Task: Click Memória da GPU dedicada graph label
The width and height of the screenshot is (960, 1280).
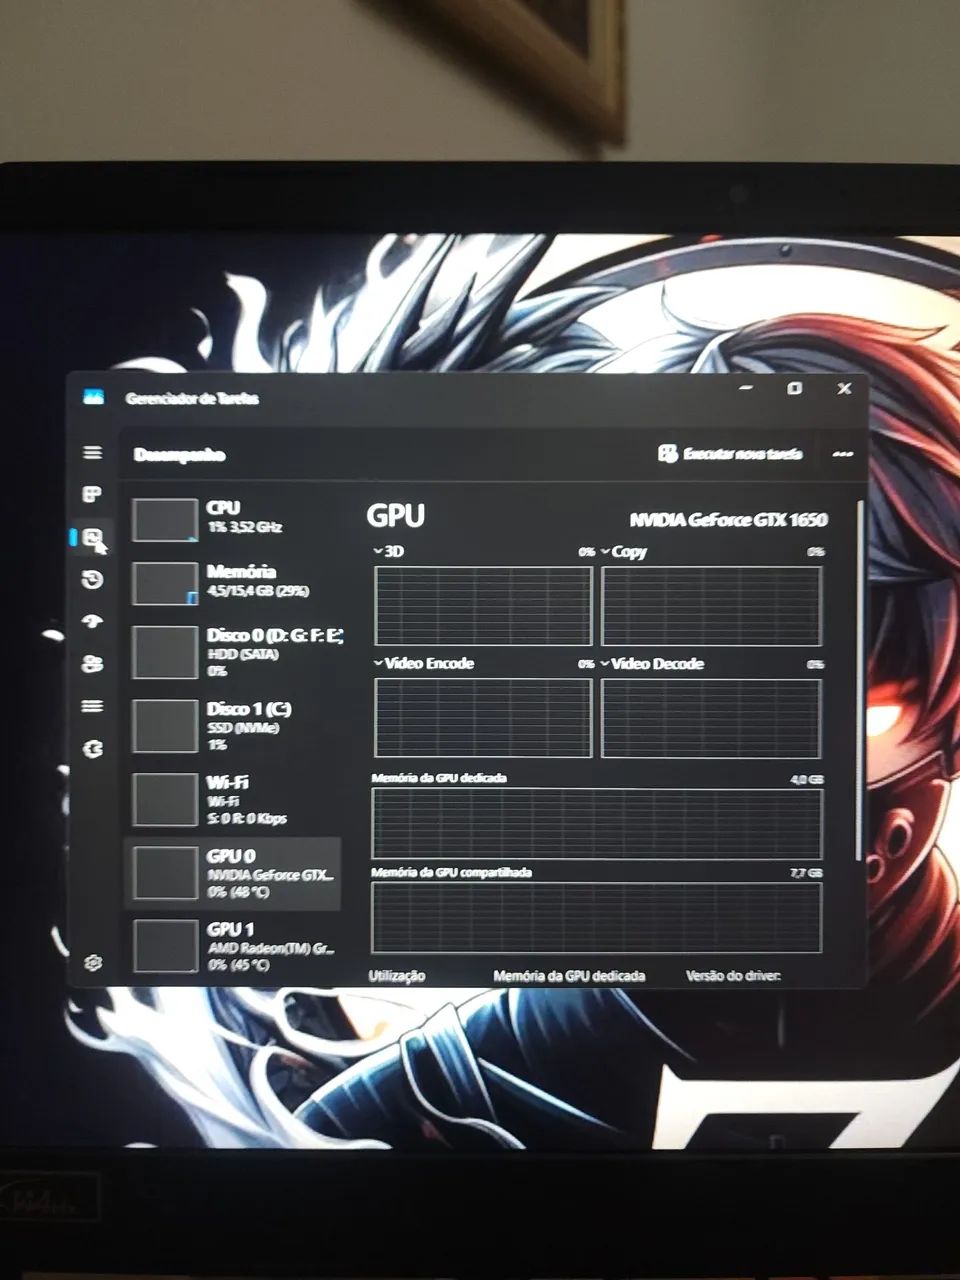Action: click(x=439, y=778)
